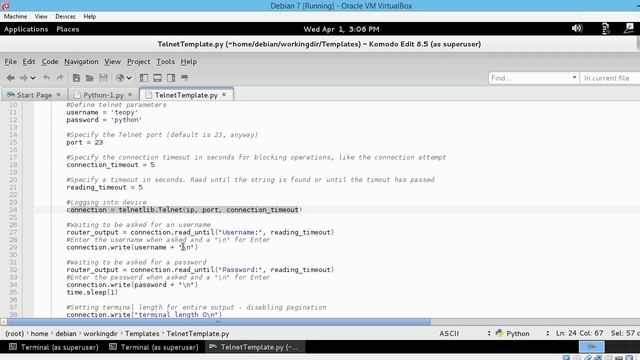
Task: Click the code line "time.sleep(1)"
Action: [x=92, y=292]
